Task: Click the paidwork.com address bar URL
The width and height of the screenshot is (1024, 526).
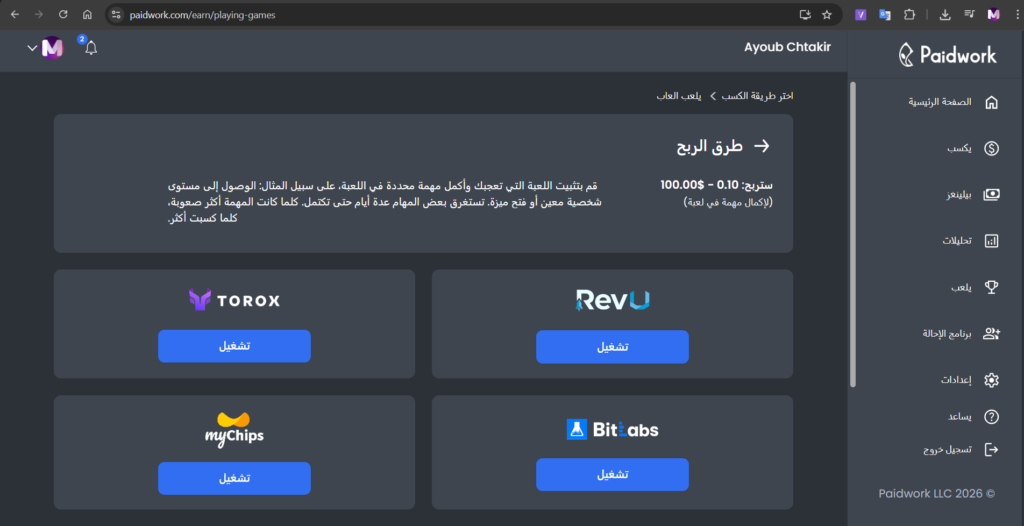Action: pos(202,14)
